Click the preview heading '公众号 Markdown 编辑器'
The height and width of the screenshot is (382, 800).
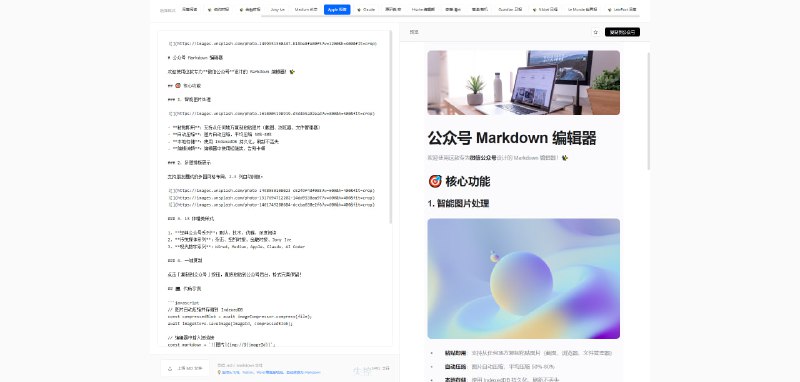coord(512,138)
